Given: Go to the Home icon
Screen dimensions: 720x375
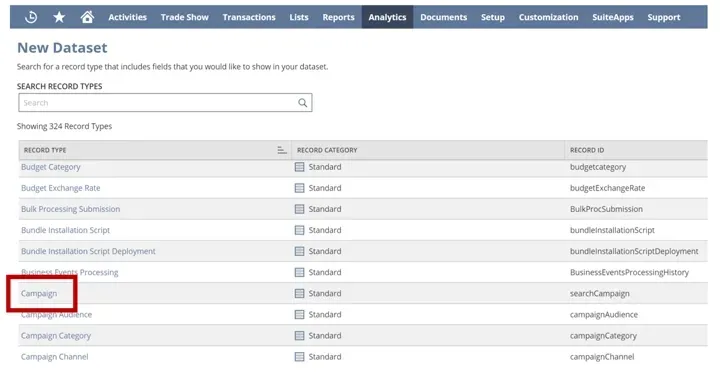Looking at the screenshot, I should pos(87,17).
